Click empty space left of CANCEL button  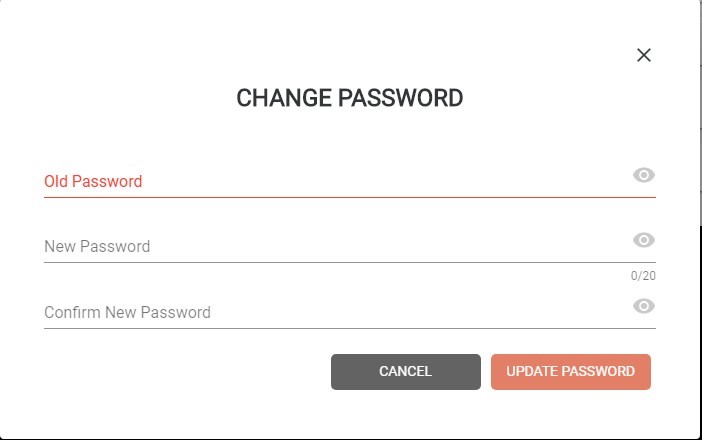[179, 372]
